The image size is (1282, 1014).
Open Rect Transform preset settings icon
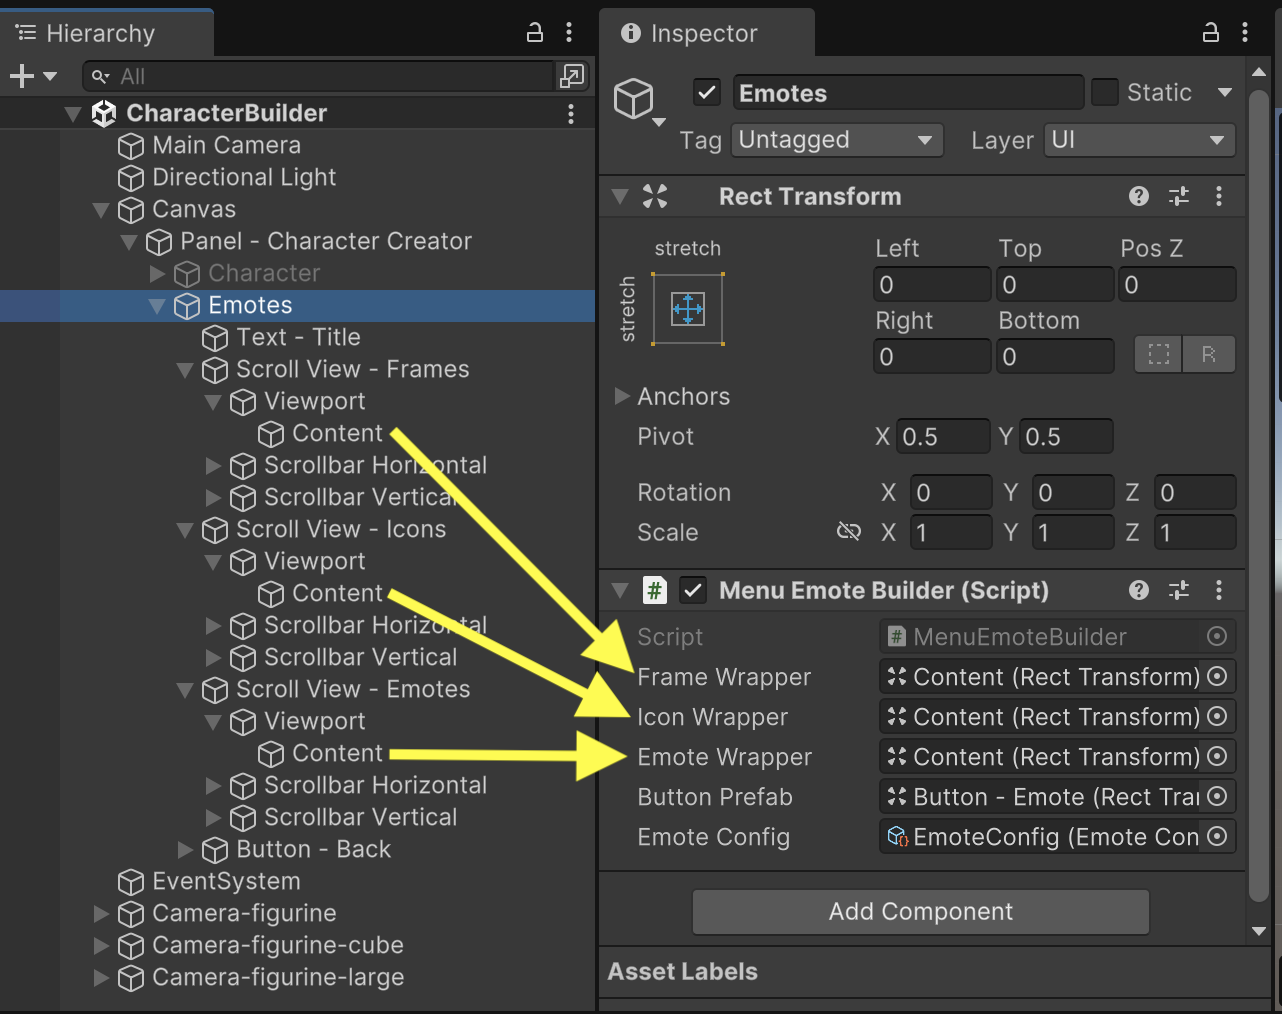pyautogui.click(x=1179, y=196)
